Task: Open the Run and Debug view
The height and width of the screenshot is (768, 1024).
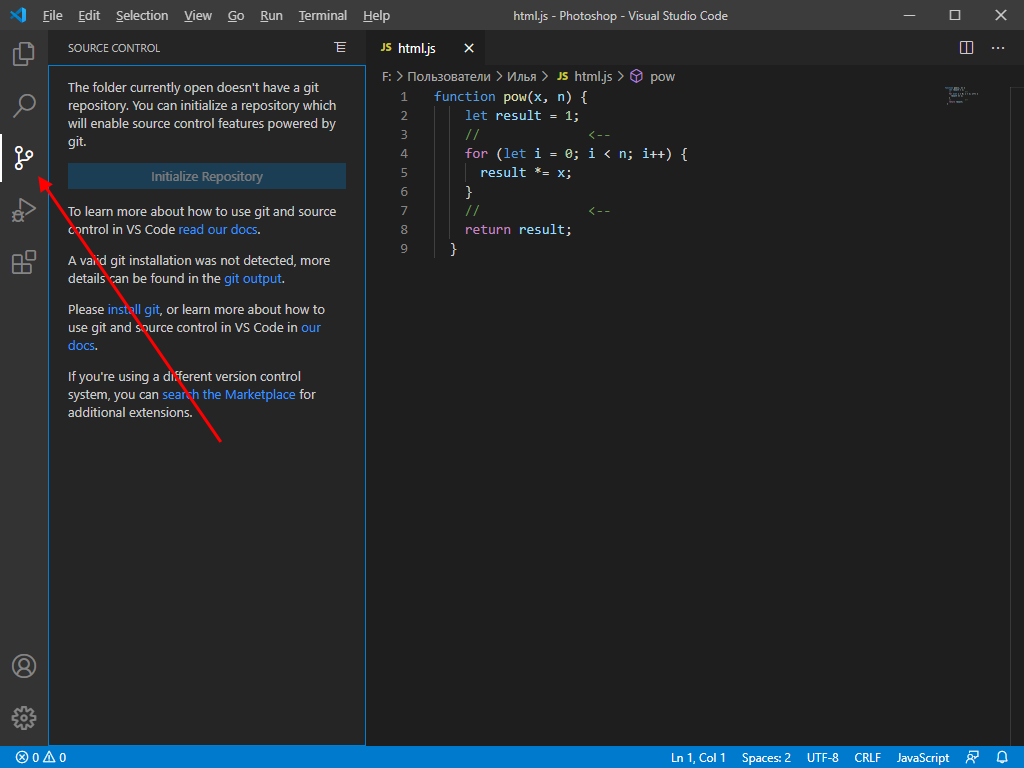Action: pyautogui.click(x=23, y=209)
